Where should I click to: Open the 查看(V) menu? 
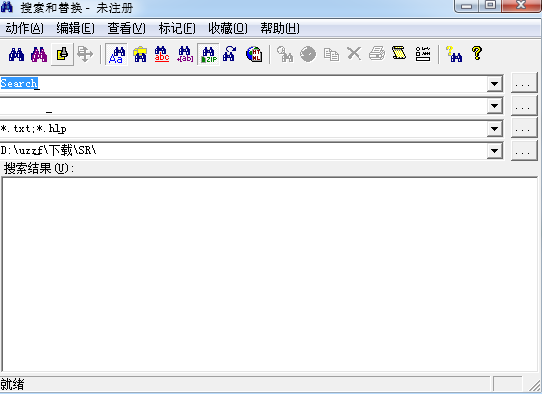tap(127, 28)
